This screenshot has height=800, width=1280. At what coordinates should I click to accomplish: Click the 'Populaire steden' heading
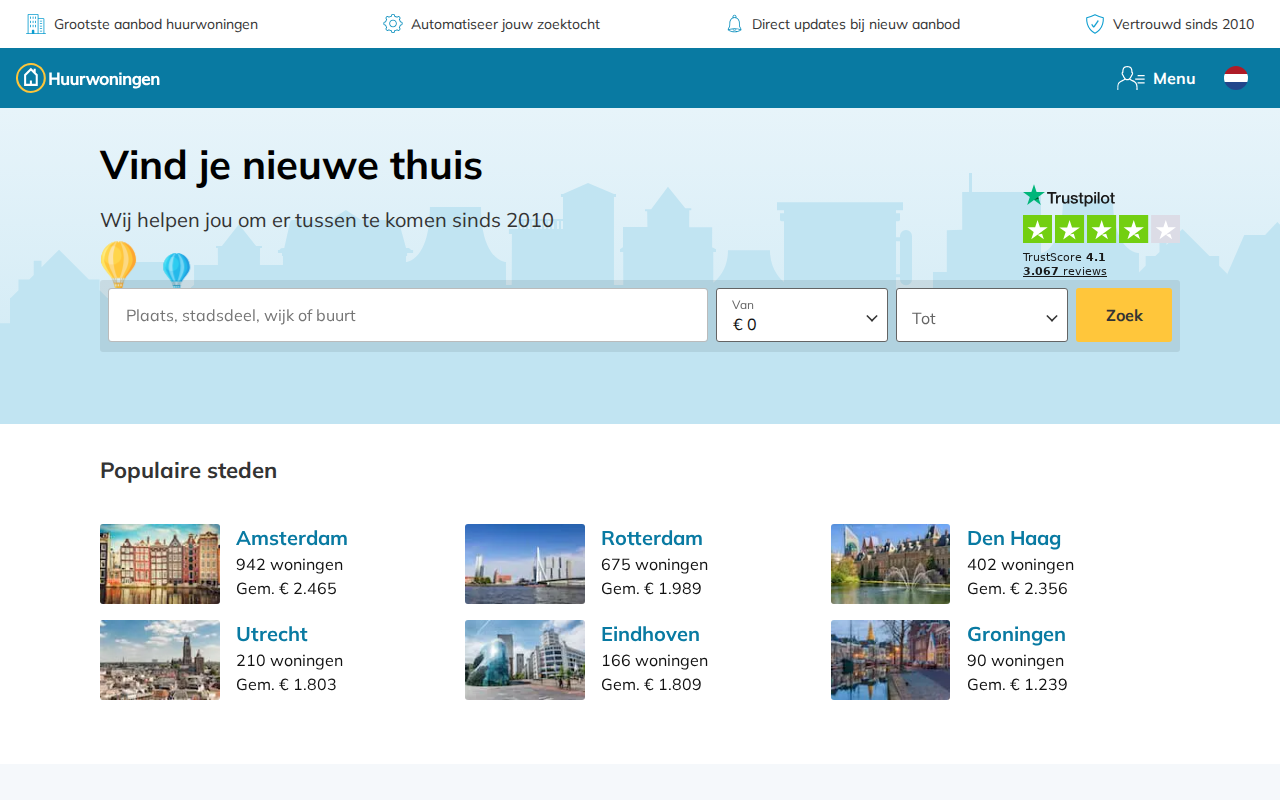coord(188,470)
